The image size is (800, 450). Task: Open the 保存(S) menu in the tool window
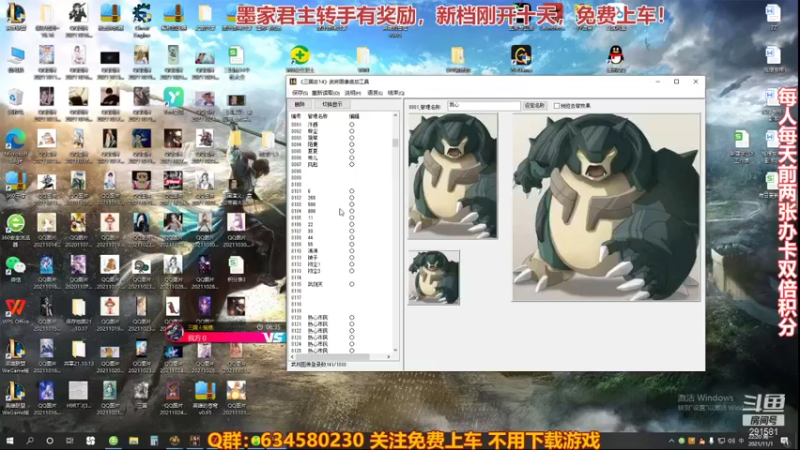click(299, 93)
